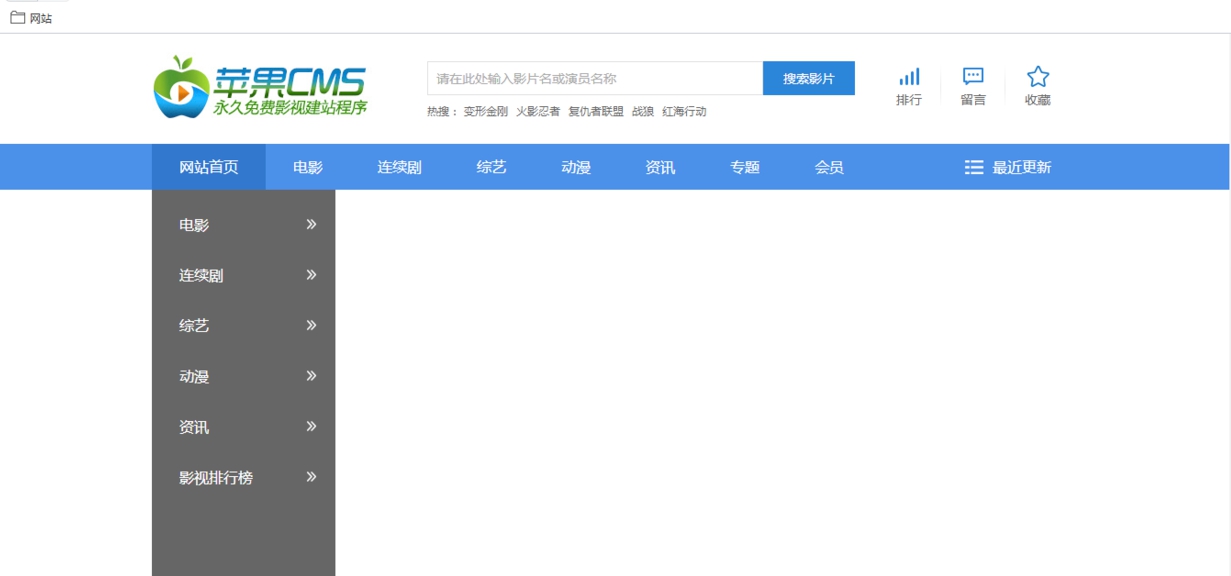Expand the 资讯 submenu arrow
Screen dimensions: 1231x576
[x=312, y=427]
